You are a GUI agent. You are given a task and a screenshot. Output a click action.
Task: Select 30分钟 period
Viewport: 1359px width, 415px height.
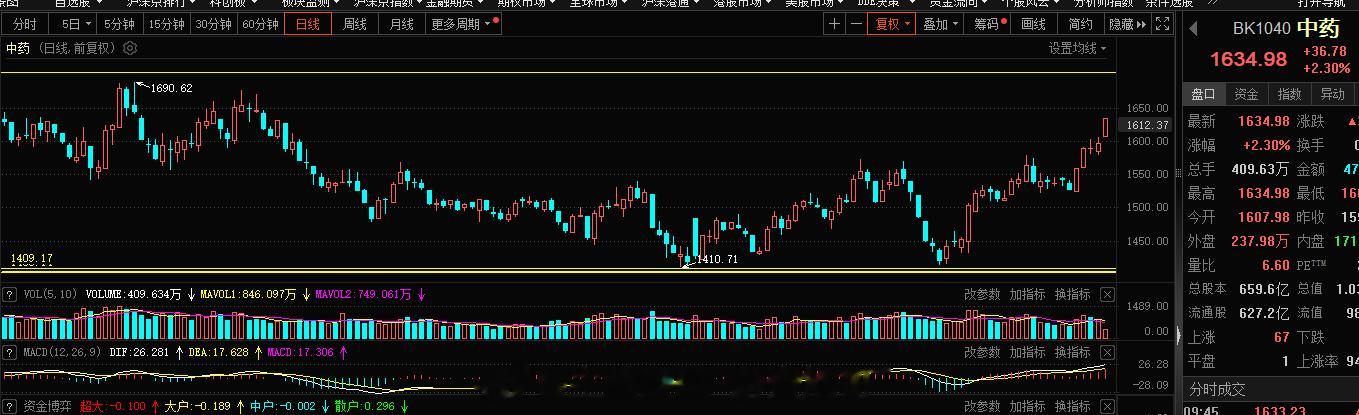click(214, 24)
